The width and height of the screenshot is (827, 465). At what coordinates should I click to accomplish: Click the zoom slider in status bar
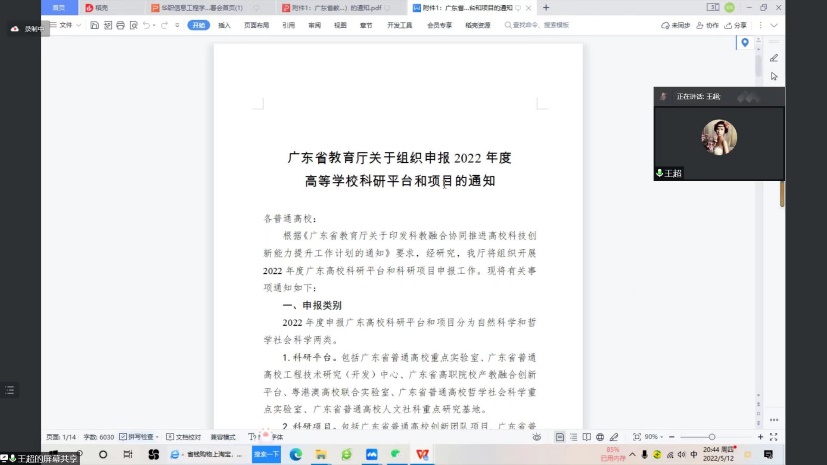coord(712,437)
